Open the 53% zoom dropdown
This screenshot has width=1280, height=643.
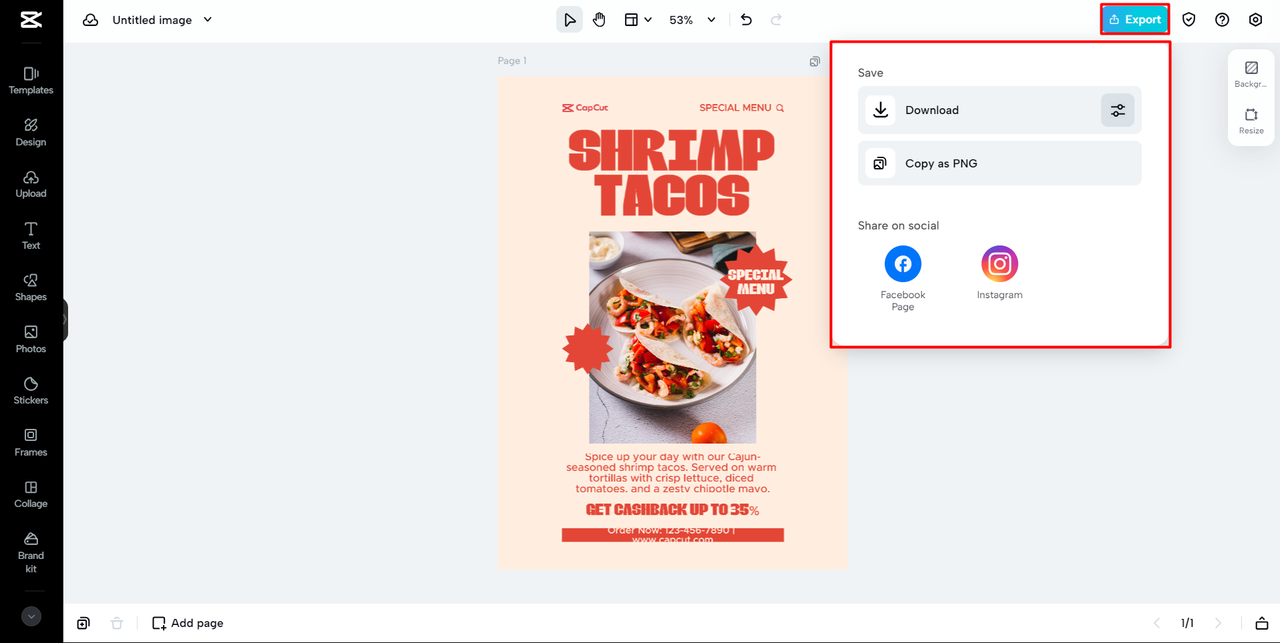click(x=692, y=20)
